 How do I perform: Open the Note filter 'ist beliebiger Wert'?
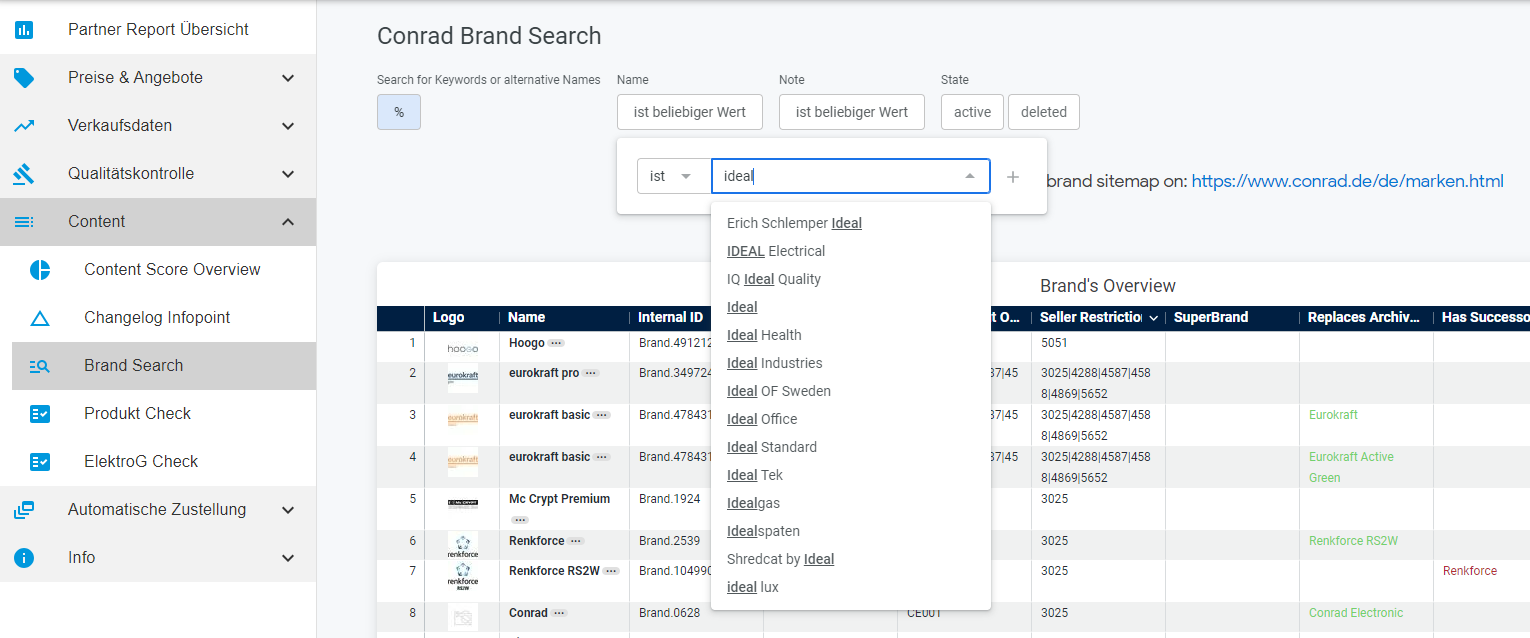point(852,112)
